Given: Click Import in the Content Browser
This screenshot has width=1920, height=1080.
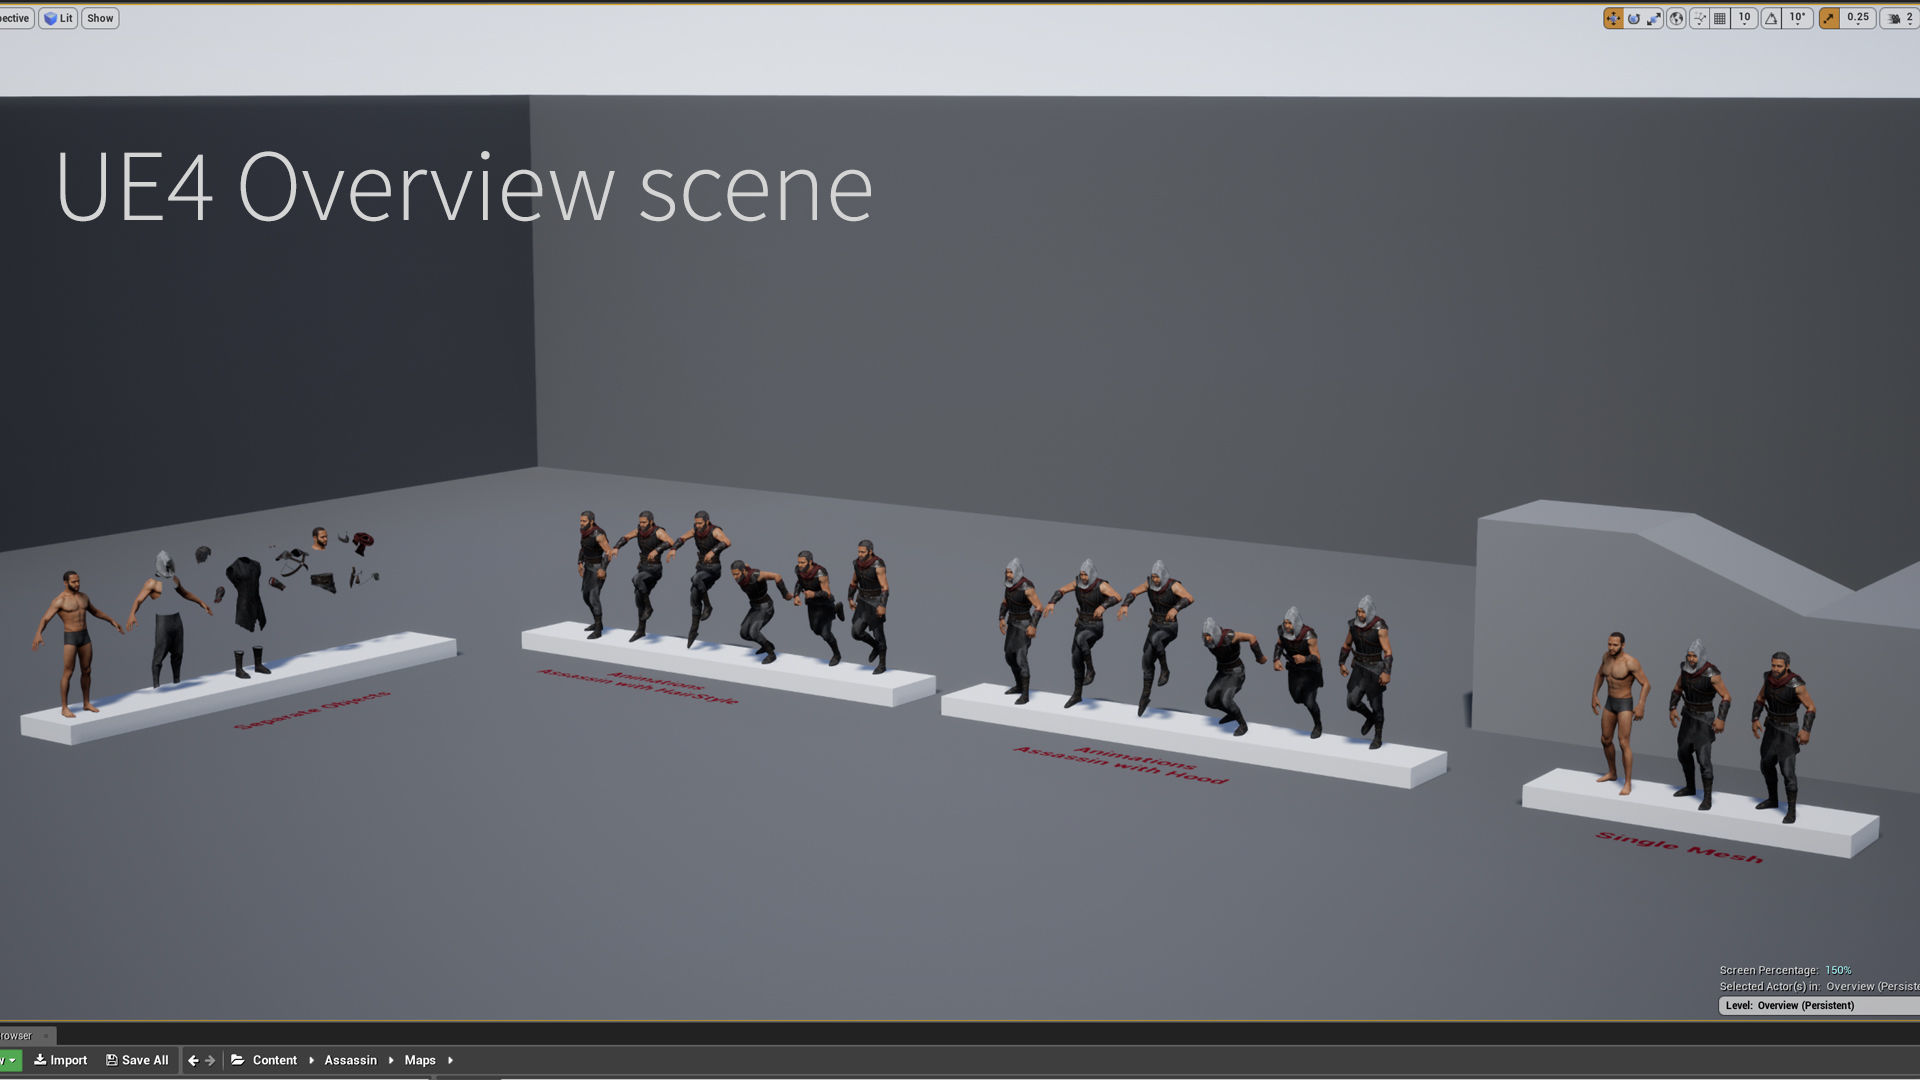Looking at the screenshot, I should (x=61, y=1060).
